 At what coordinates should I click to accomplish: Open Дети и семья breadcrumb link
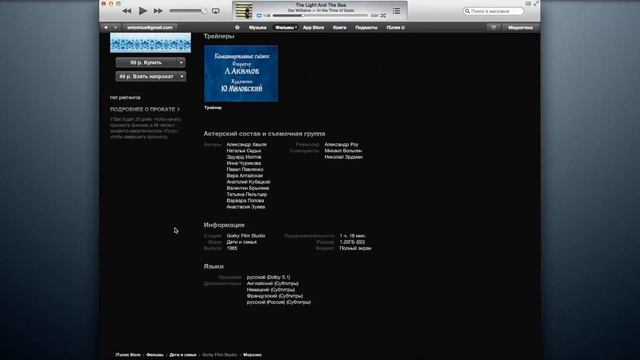click(x=182, y=355)
